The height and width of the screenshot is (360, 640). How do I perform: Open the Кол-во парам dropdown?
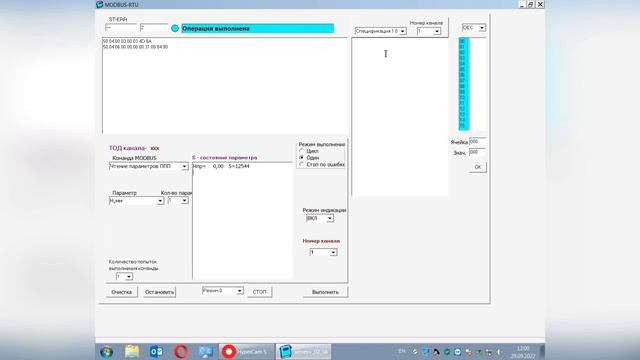pos(184,200)
